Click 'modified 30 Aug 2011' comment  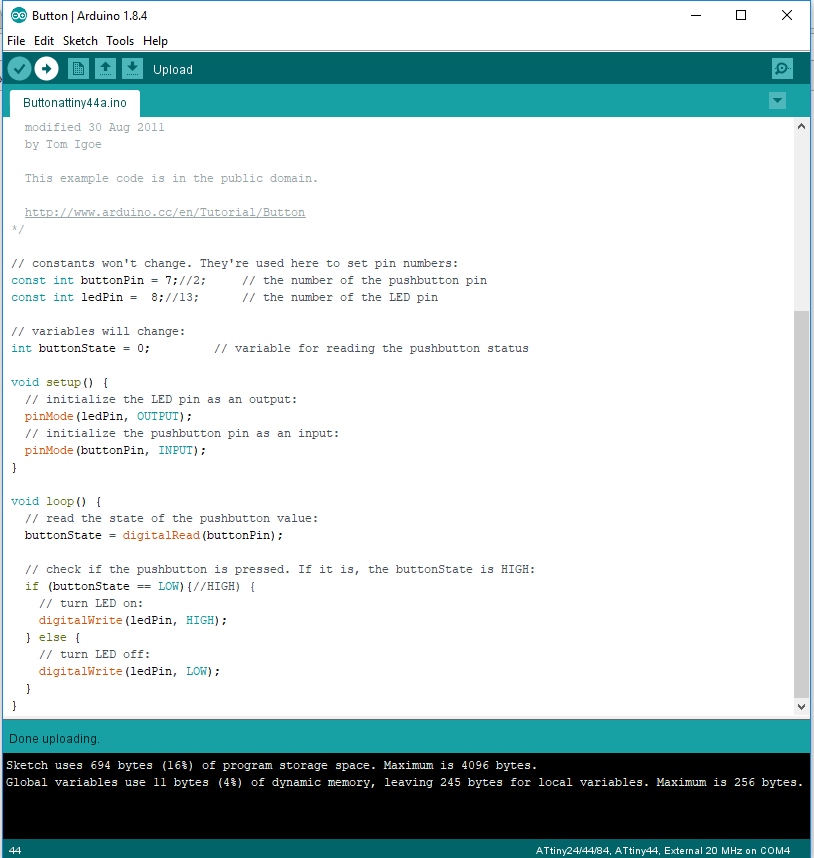tap(94, 127)
